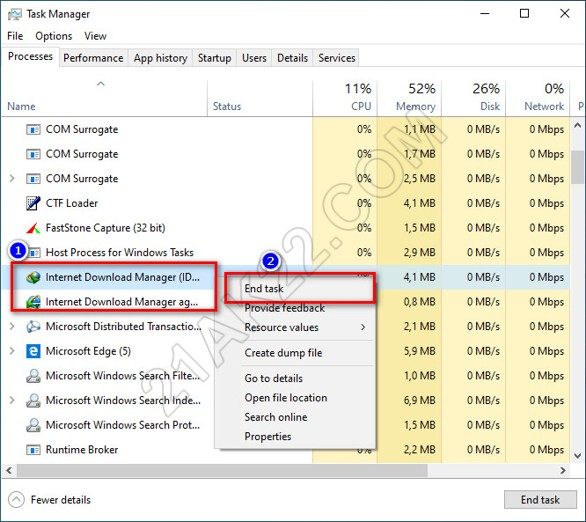
Task: Click the vertical scrollbar thumb
Action: (578, 167)
